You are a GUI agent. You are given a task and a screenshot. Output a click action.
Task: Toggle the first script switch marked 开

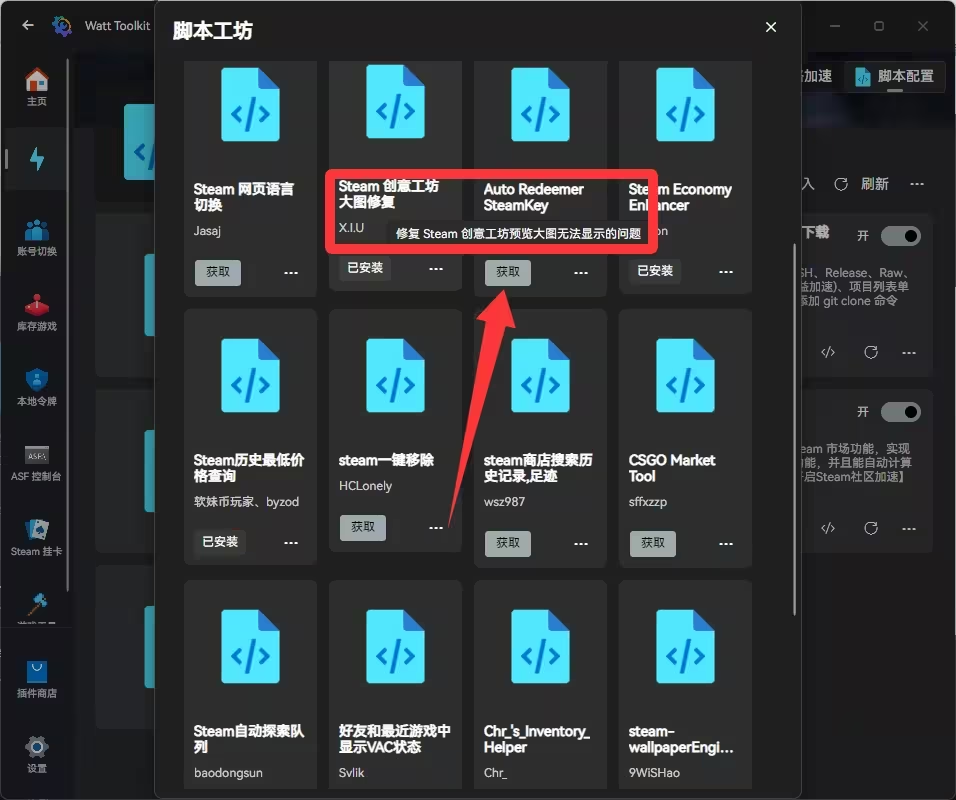(901, 236)
